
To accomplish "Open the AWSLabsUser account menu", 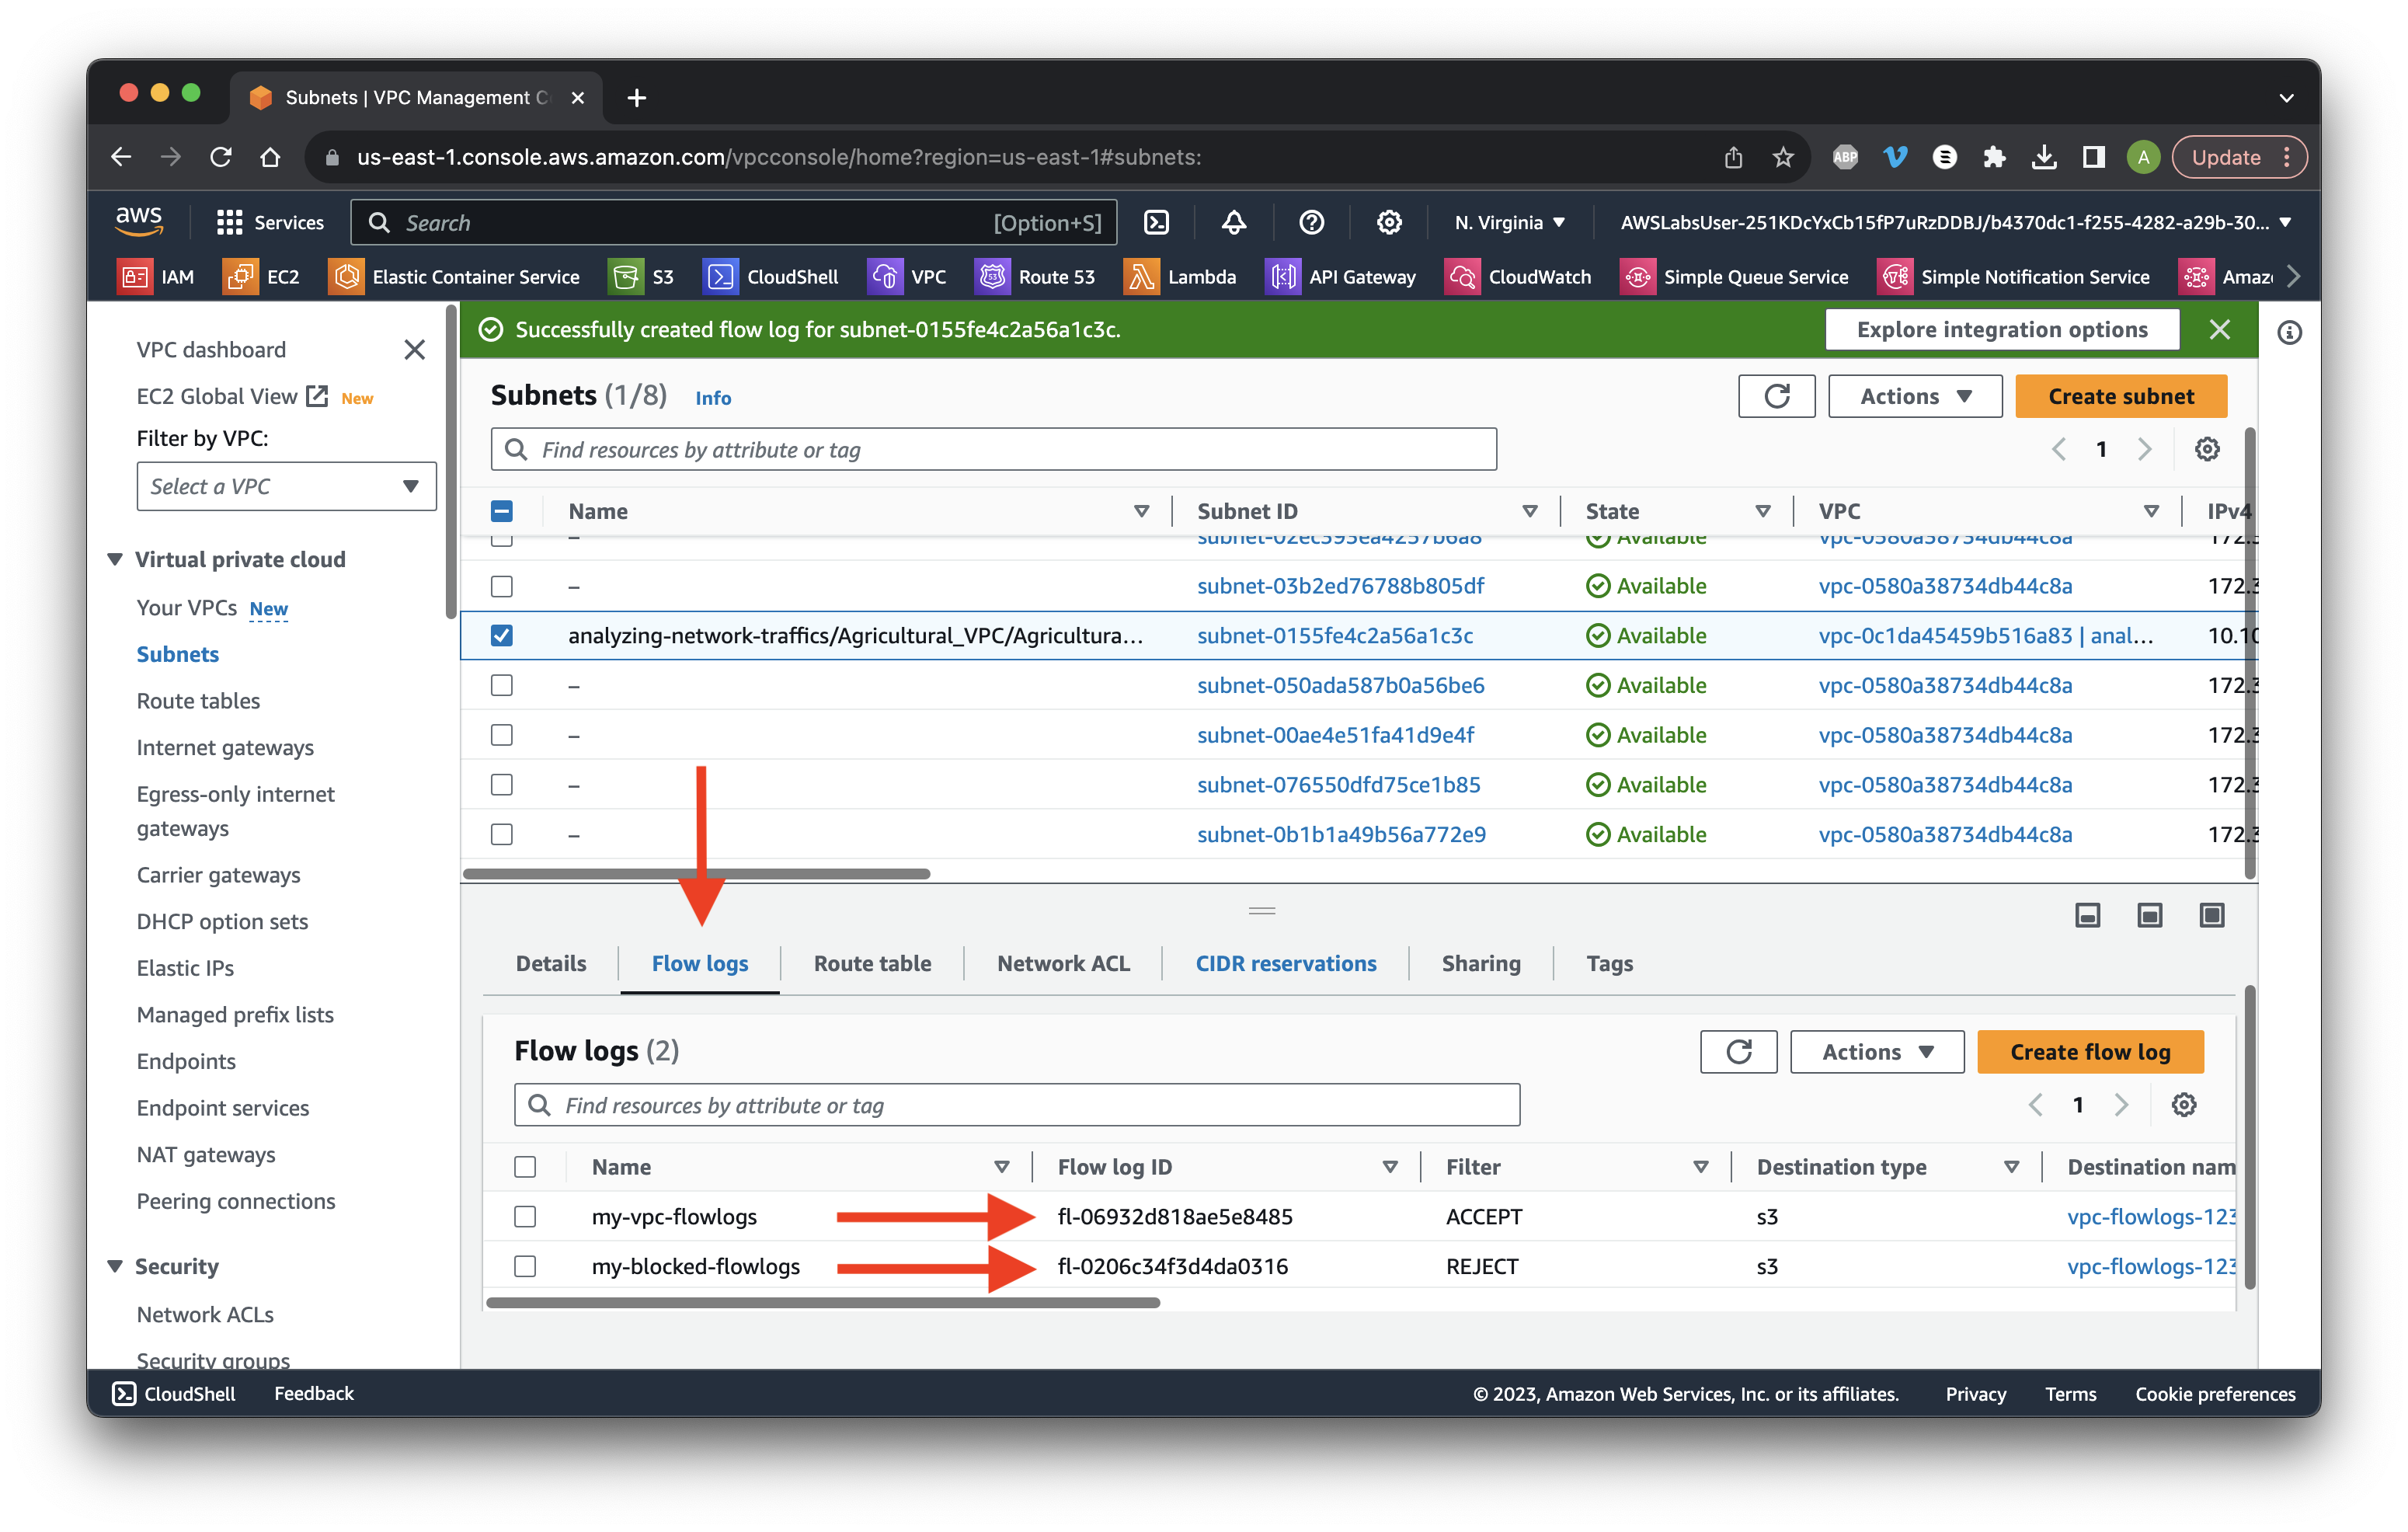I will [1955, 222].
